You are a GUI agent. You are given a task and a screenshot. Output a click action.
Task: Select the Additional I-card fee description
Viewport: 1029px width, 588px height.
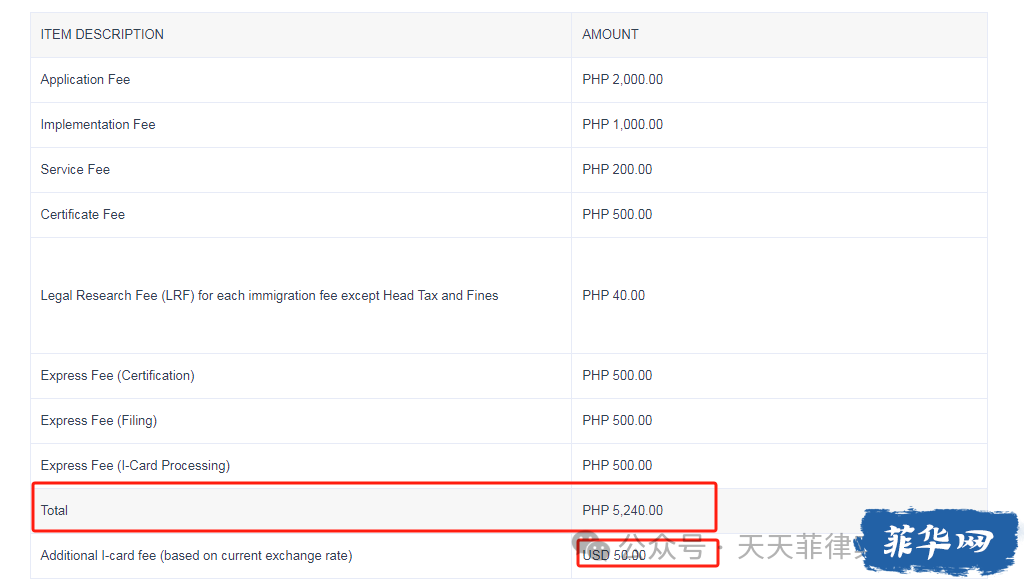pos(196,555)
